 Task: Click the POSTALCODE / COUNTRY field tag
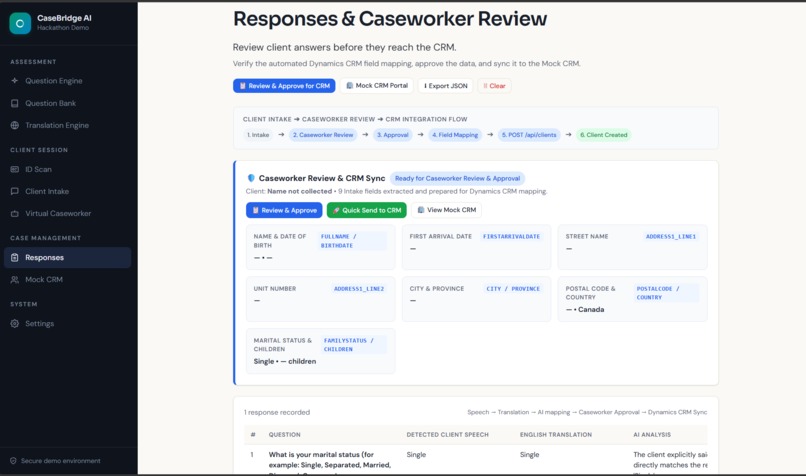pyautogui.click(x=666, y=293)
